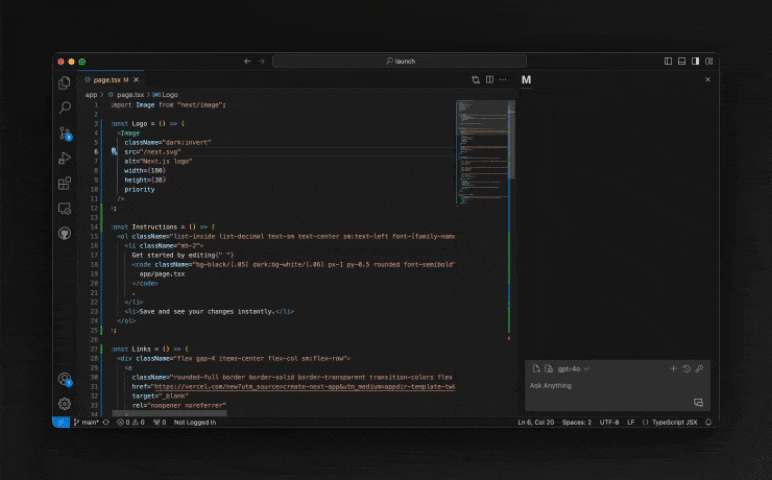Select the page.tsx editor tab
Screen dimensions: 772x480
pyautogui.click(x=111, y=80)
